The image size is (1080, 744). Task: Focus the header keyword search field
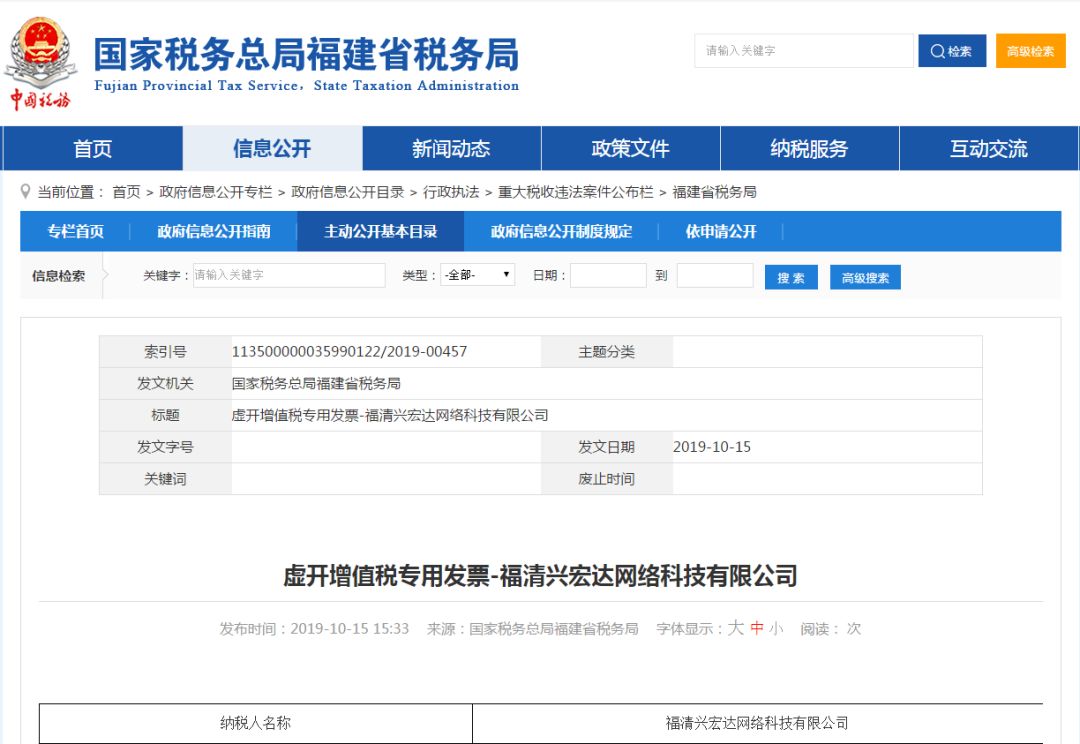[804, 51]
